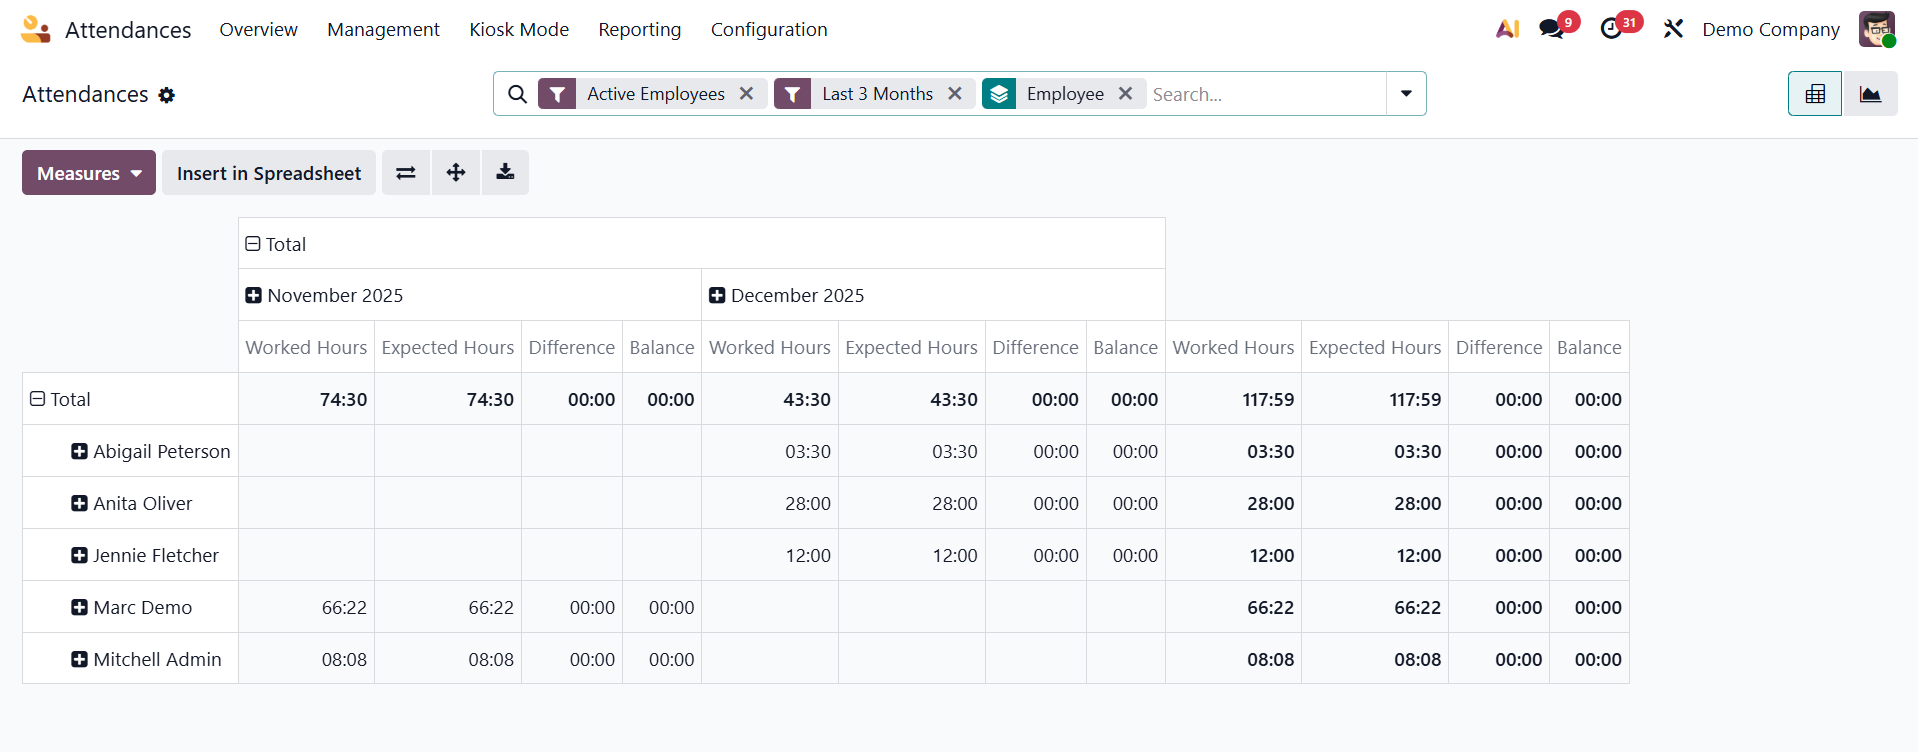The width and height of the screenshot is (1918, 752).
Task: Remove the Active Employees filter
Action: coord(746,94)
